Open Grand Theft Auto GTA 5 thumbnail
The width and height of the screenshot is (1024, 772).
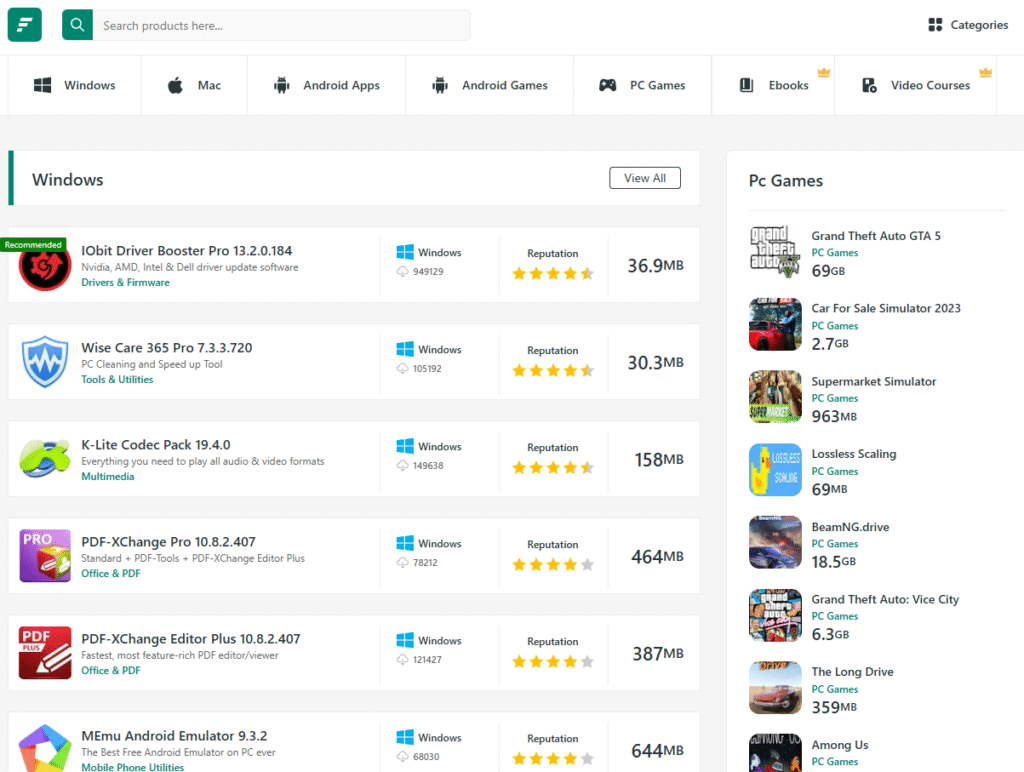(775, 251)
